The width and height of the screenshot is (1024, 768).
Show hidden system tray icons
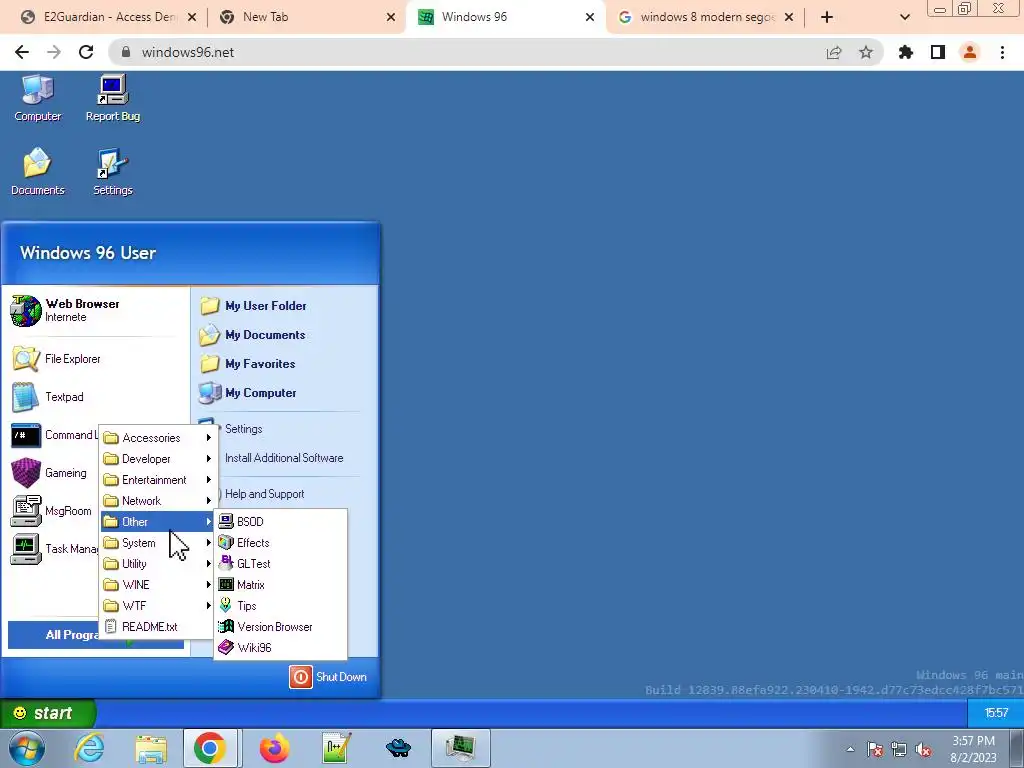coord(850,749)
